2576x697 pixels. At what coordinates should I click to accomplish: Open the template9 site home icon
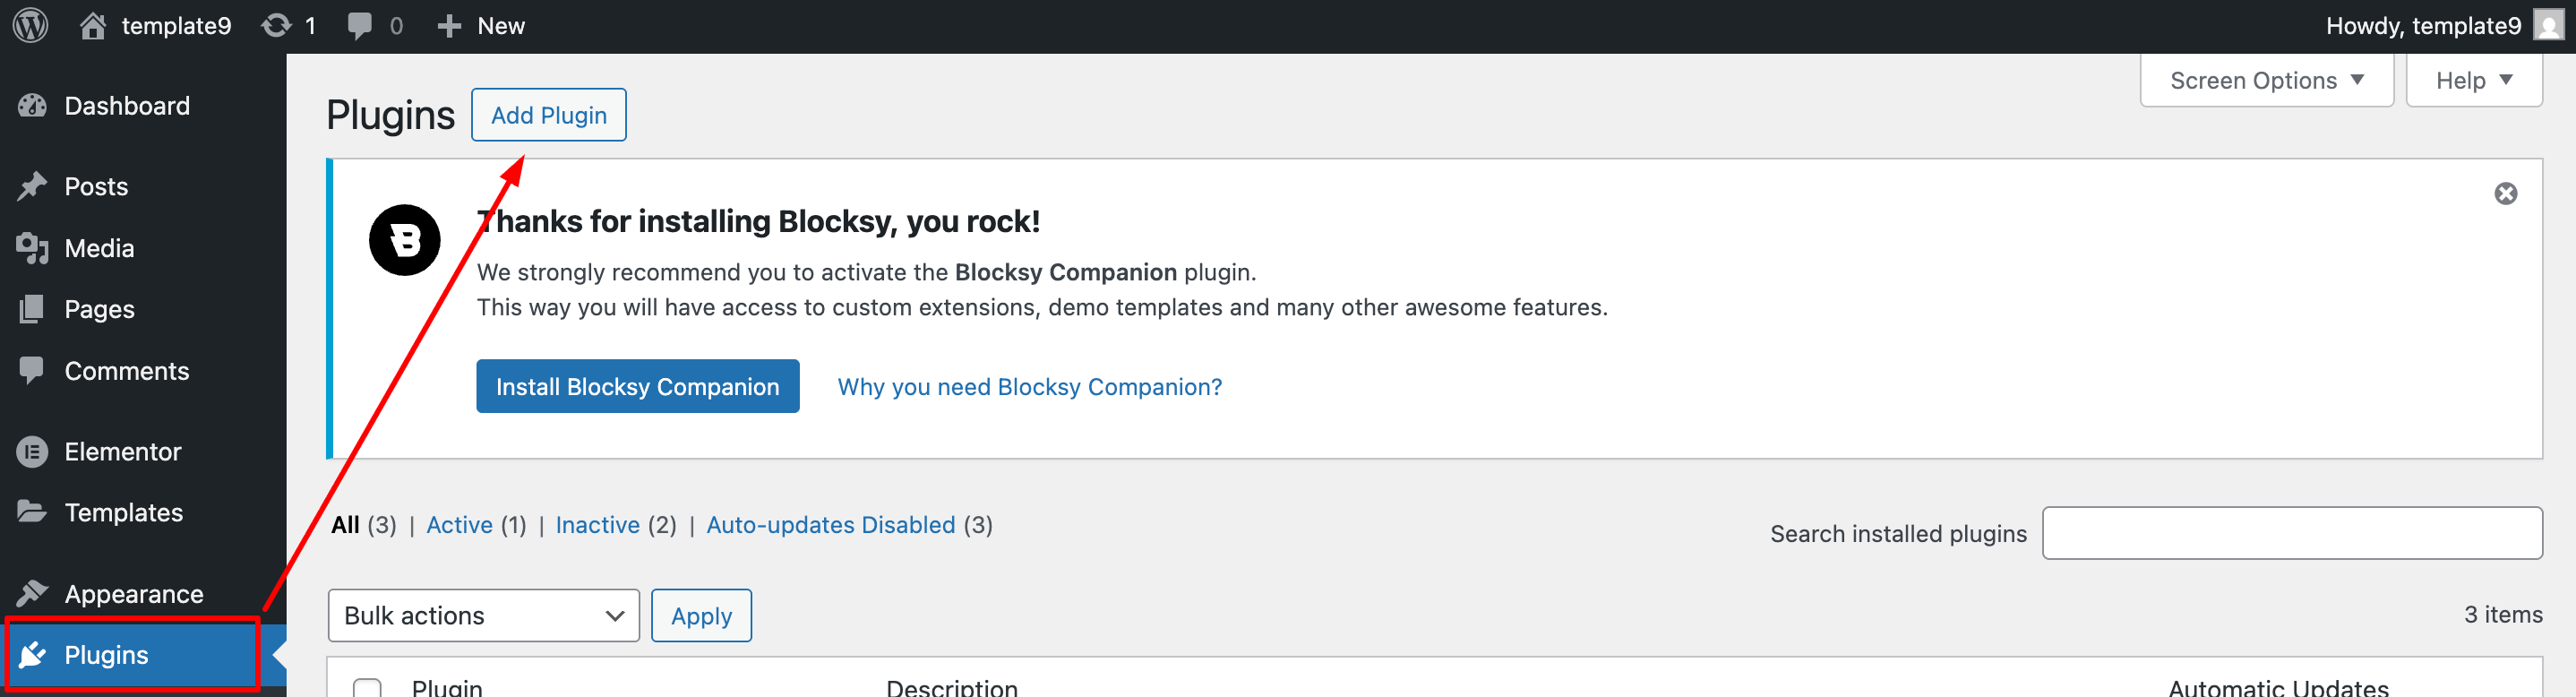[93, 26]
